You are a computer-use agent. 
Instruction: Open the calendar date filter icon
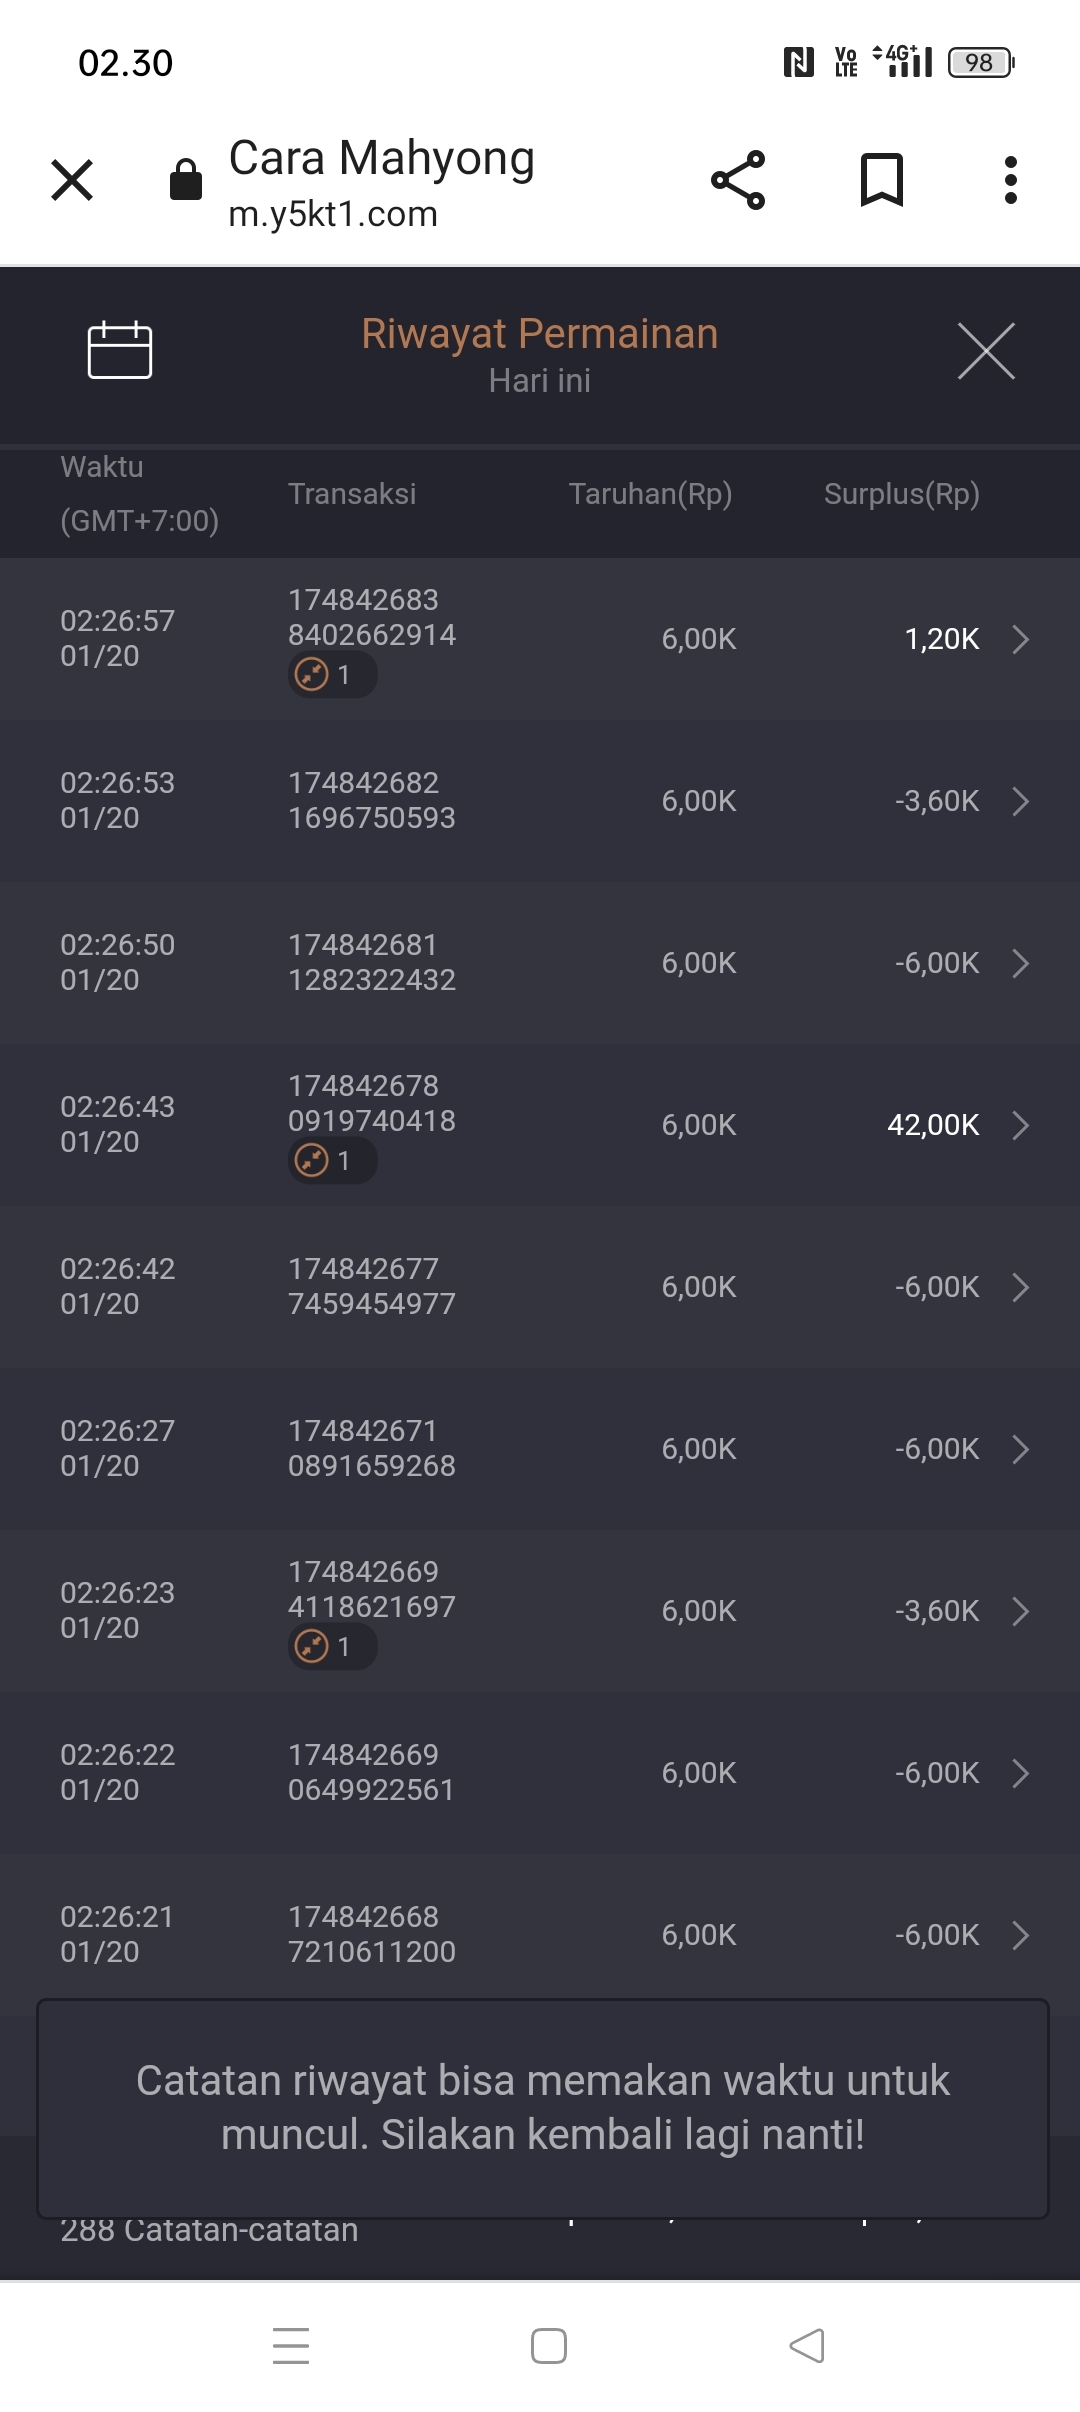pyautogui.click(x=120, y=351)
